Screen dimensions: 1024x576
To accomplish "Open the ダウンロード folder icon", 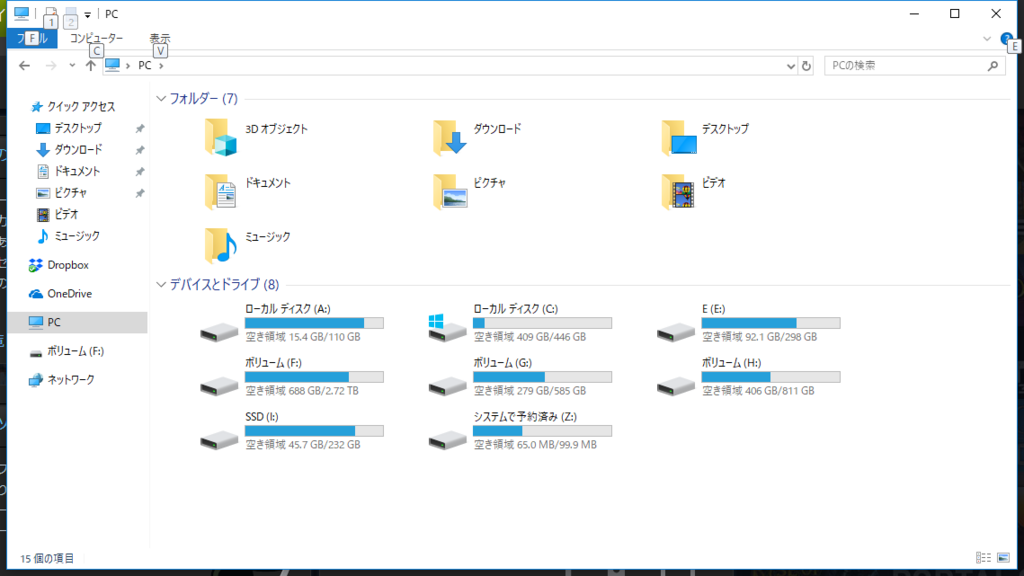I will (449, 137).
